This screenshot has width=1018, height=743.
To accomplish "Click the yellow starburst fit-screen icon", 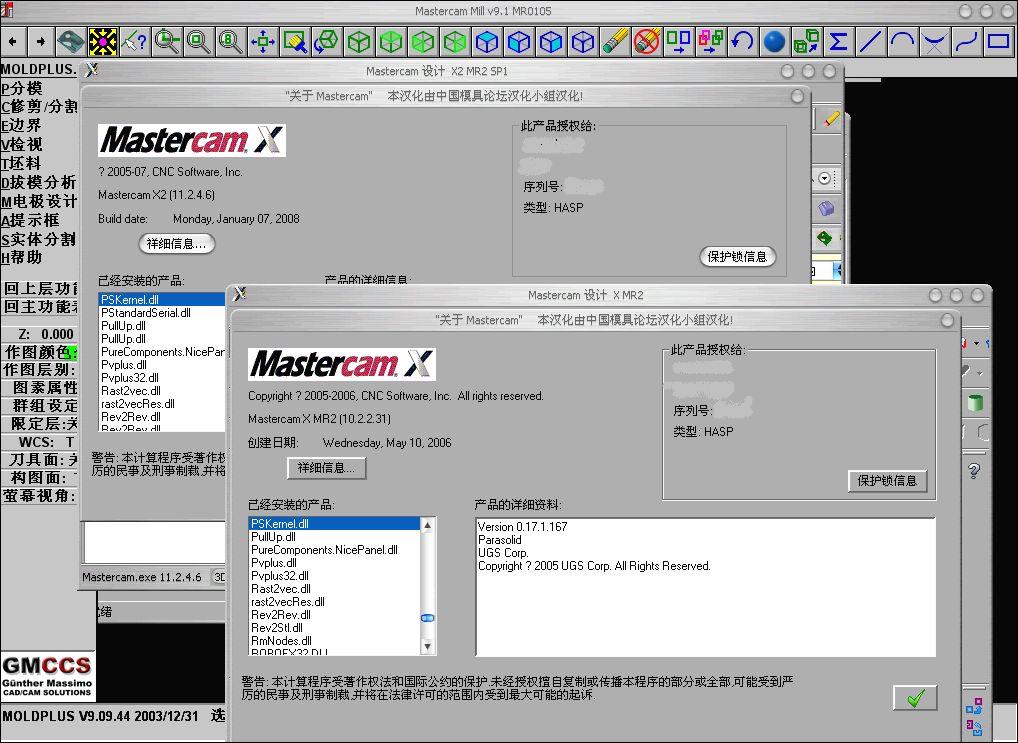I will pos(103,42).
